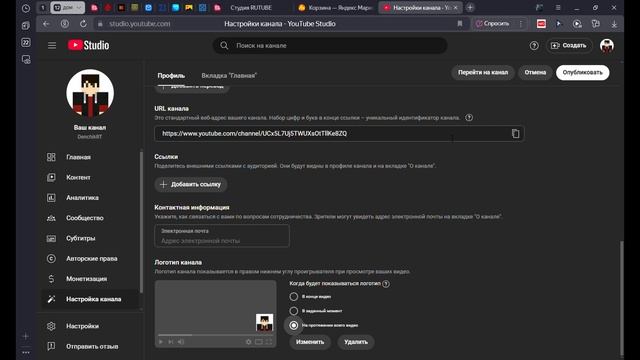The image size is (640, 360).
Task: Click the channel avatar image in the sidebar
Action: pyautogui.click(x=90, y=93)
